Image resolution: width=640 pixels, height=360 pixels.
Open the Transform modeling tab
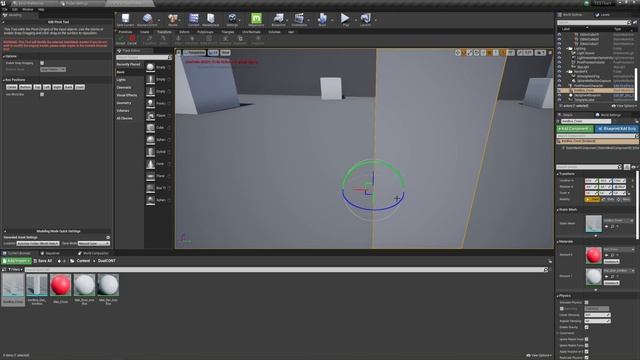164,32
